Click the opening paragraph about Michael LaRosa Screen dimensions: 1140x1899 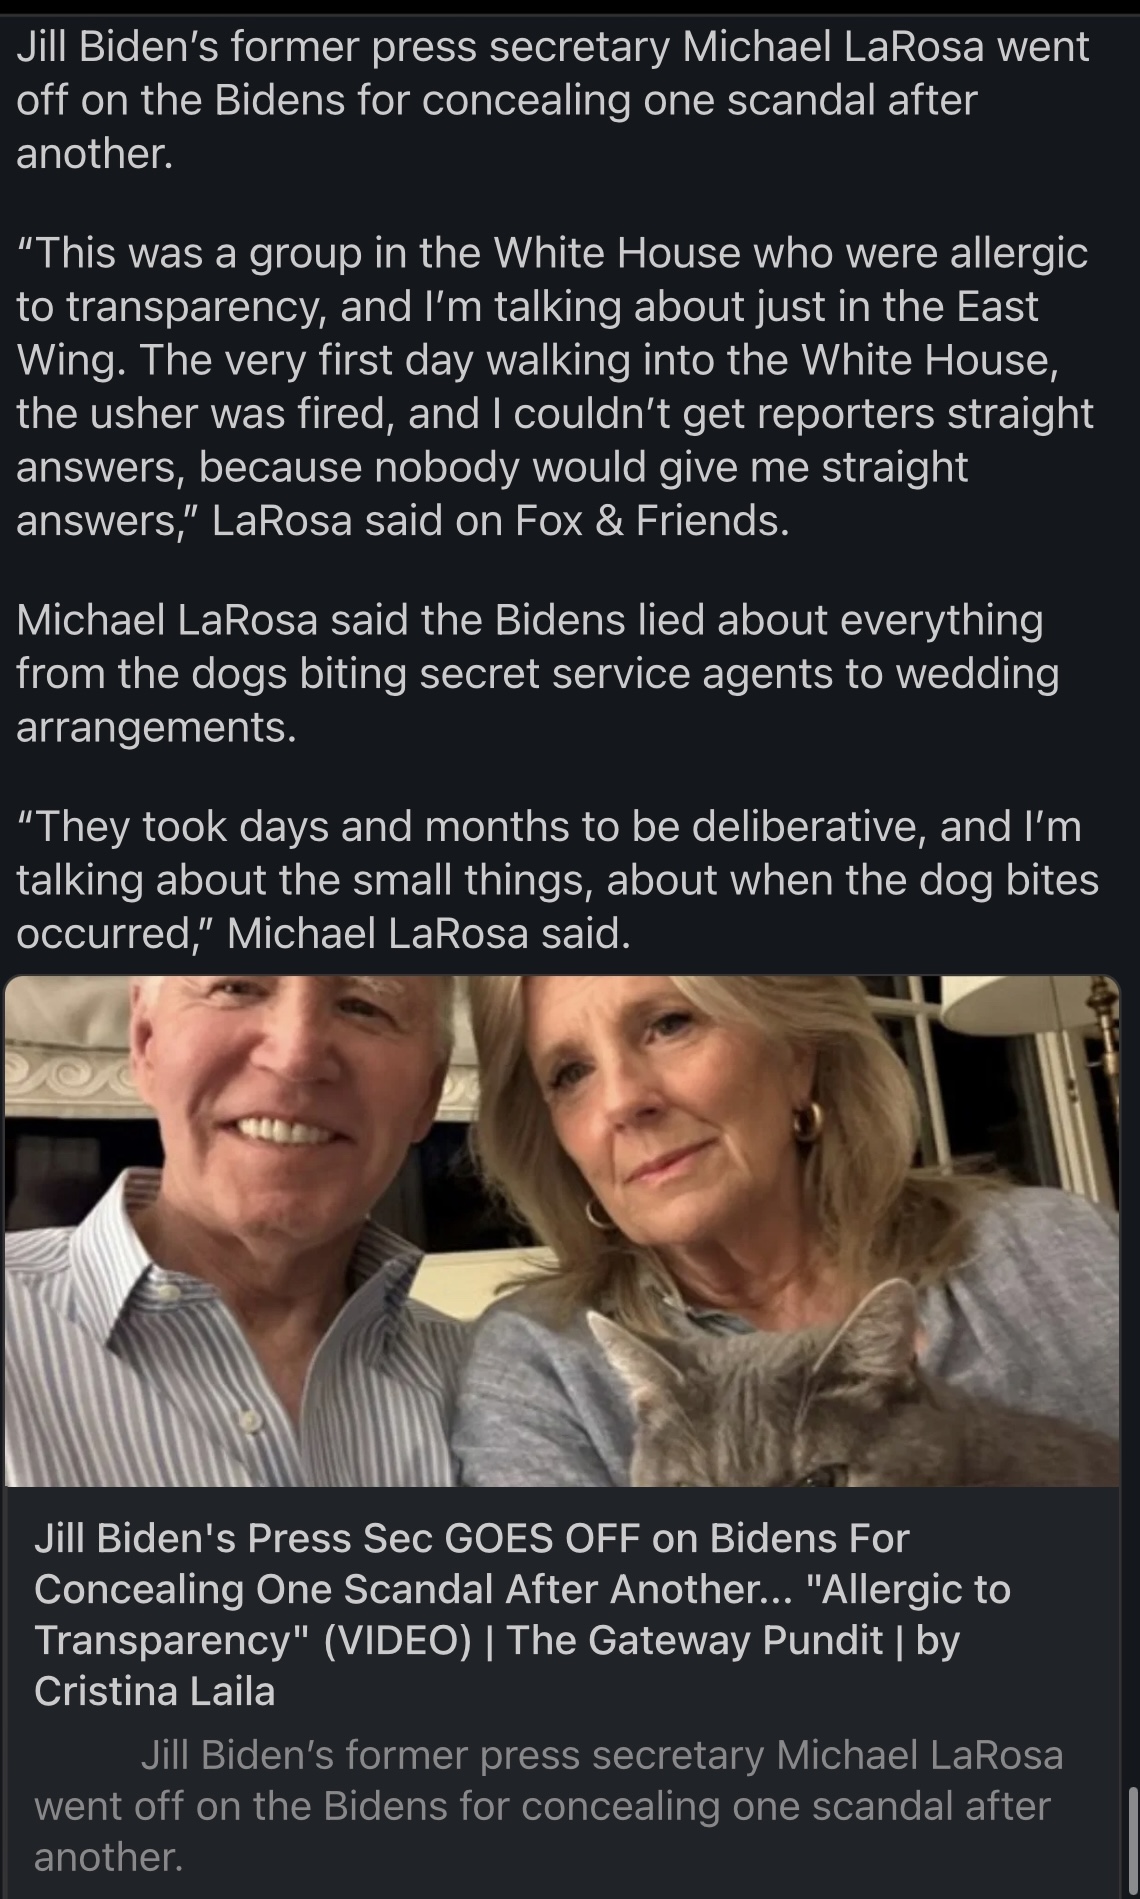pos(552,100)
